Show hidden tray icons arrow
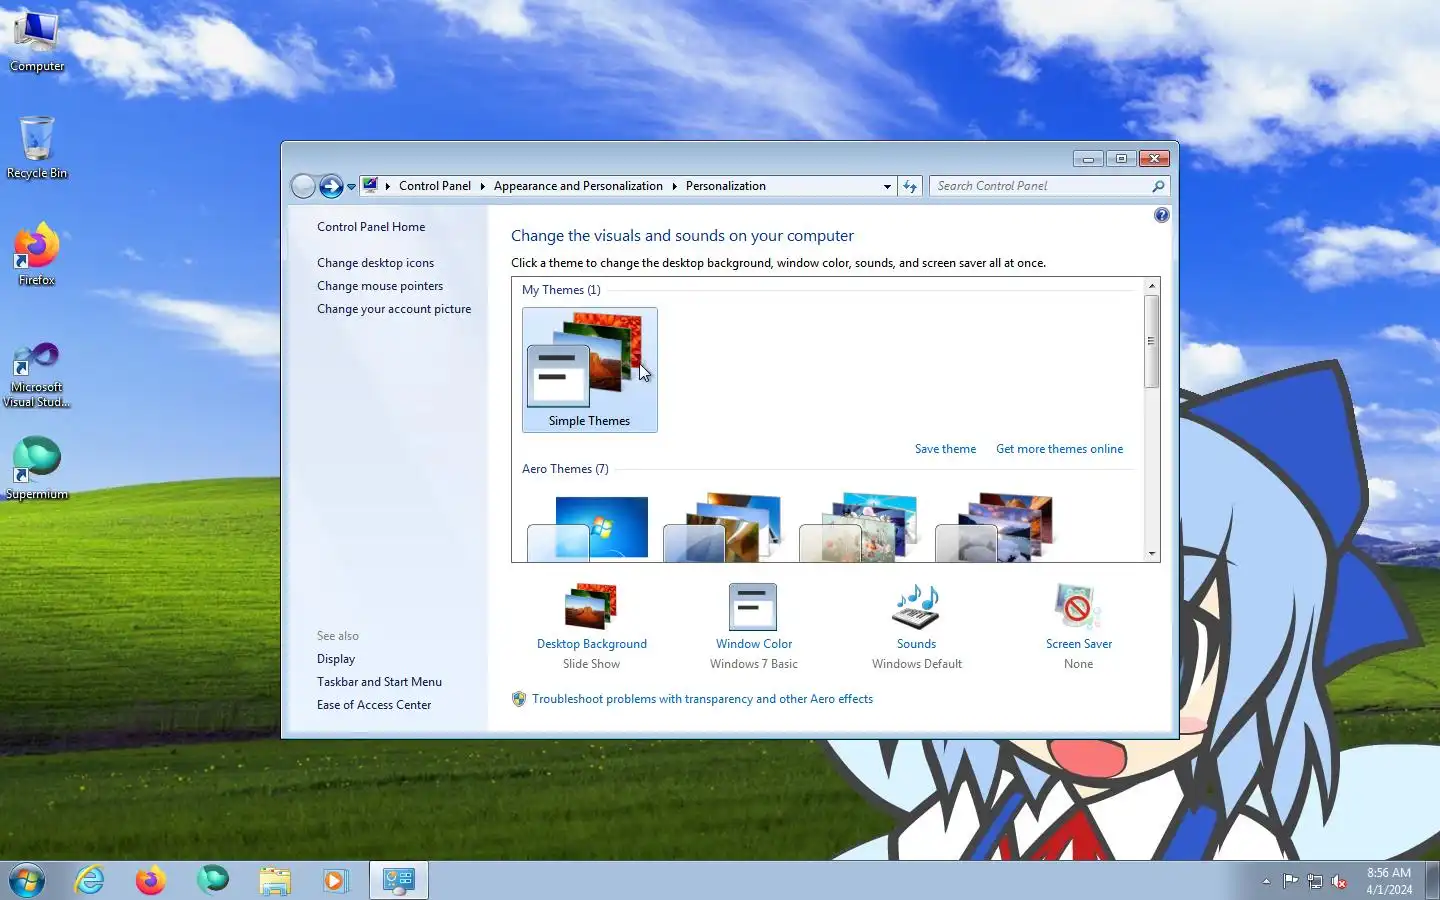Image resolution: width=1440 pixels, height=900 pixels. pos(1266,881)
